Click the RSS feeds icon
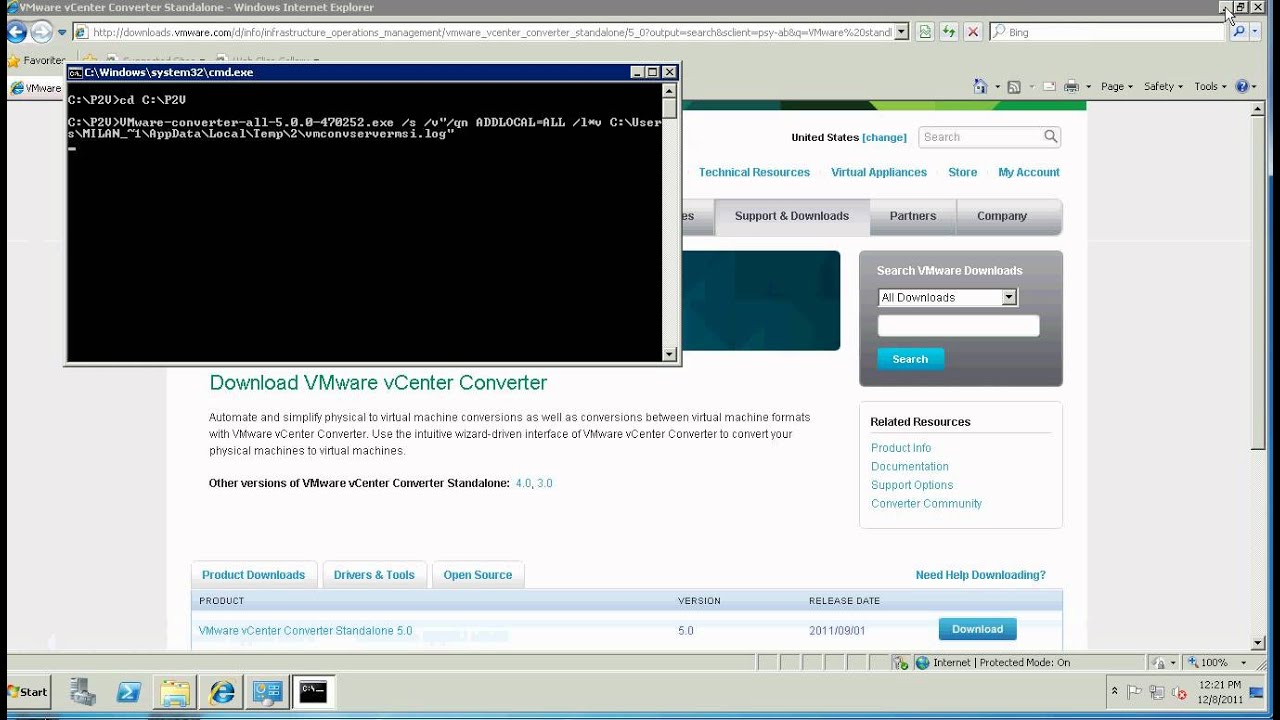The width and height of the screenshot is (1280, 720). tap(1013, 87)
